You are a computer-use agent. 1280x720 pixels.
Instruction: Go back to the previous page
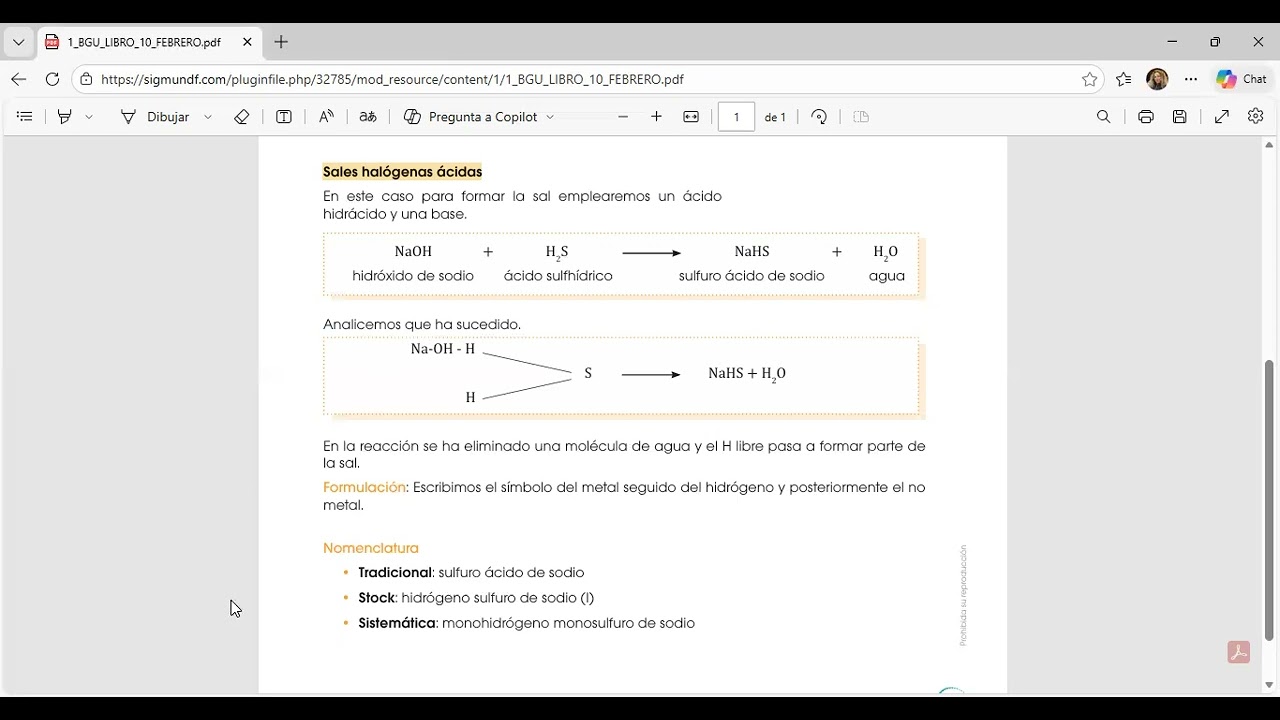coord(19,79)
